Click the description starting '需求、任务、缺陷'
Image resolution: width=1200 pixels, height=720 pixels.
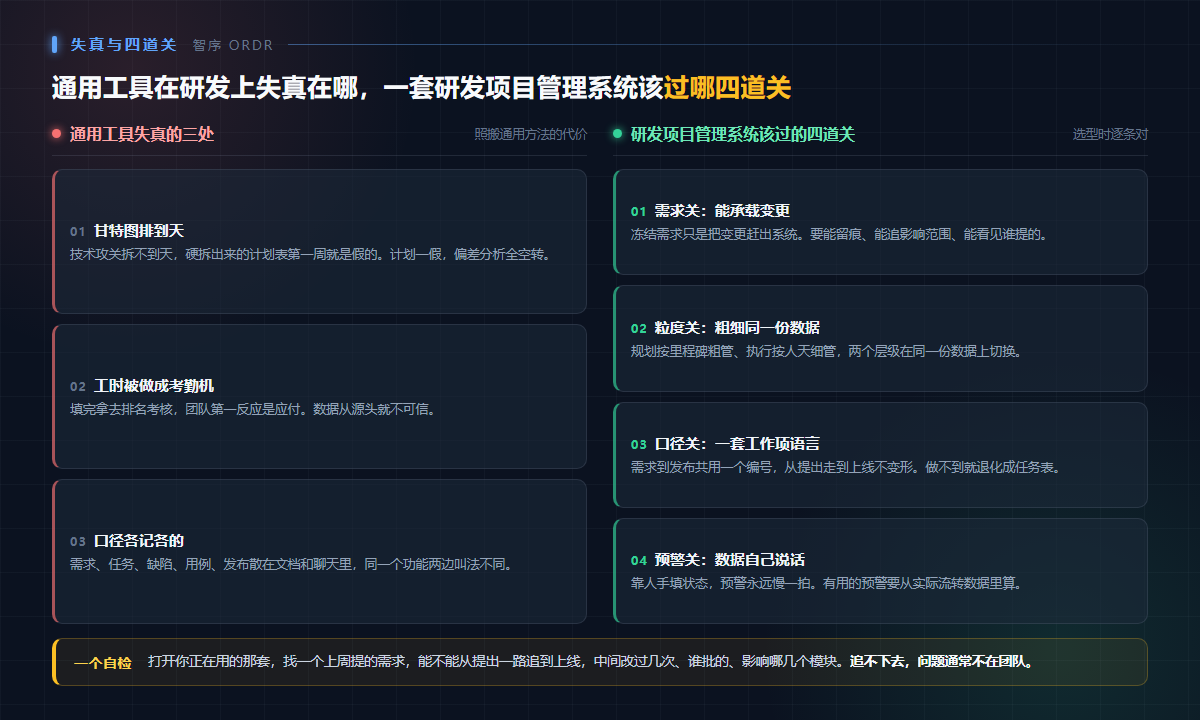click(x=291, y=563)
